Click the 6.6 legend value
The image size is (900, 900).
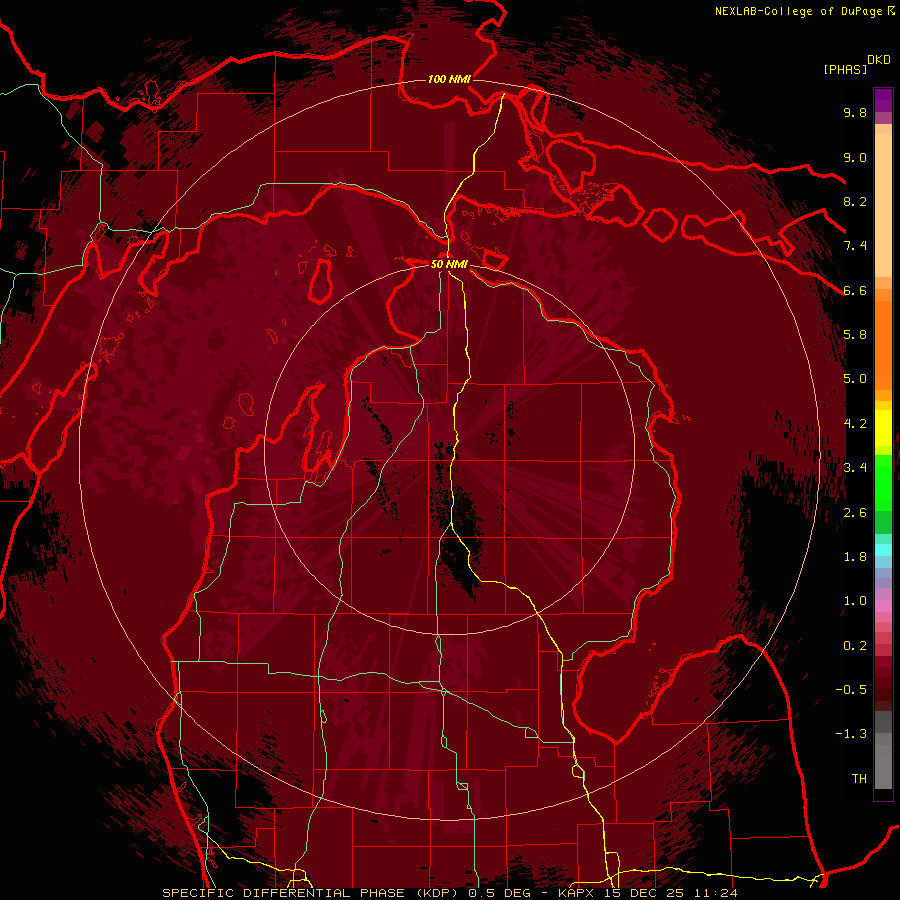click(x=855, y=290)
